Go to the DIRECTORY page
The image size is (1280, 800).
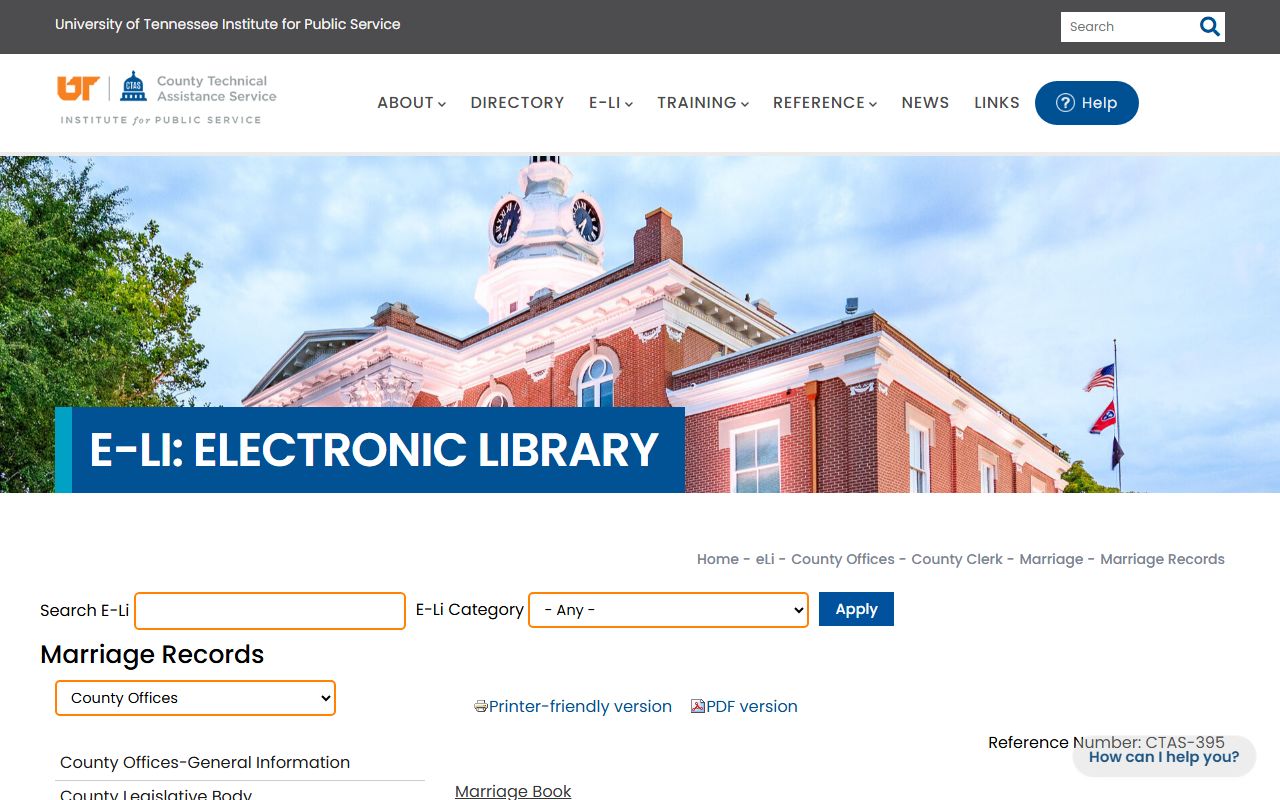point(517,103)
